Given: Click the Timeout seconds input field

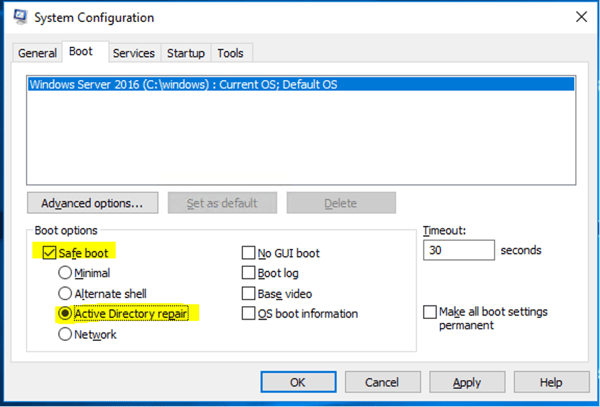Looking at the screenshot, I should tap(459, 250).
